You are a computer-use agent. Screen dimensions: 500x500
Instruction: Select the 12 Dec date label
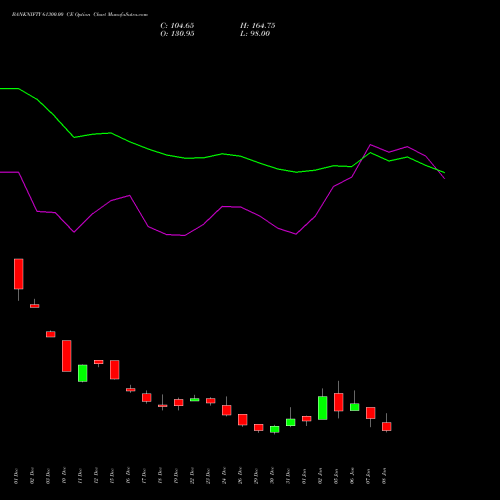point(96,476)
